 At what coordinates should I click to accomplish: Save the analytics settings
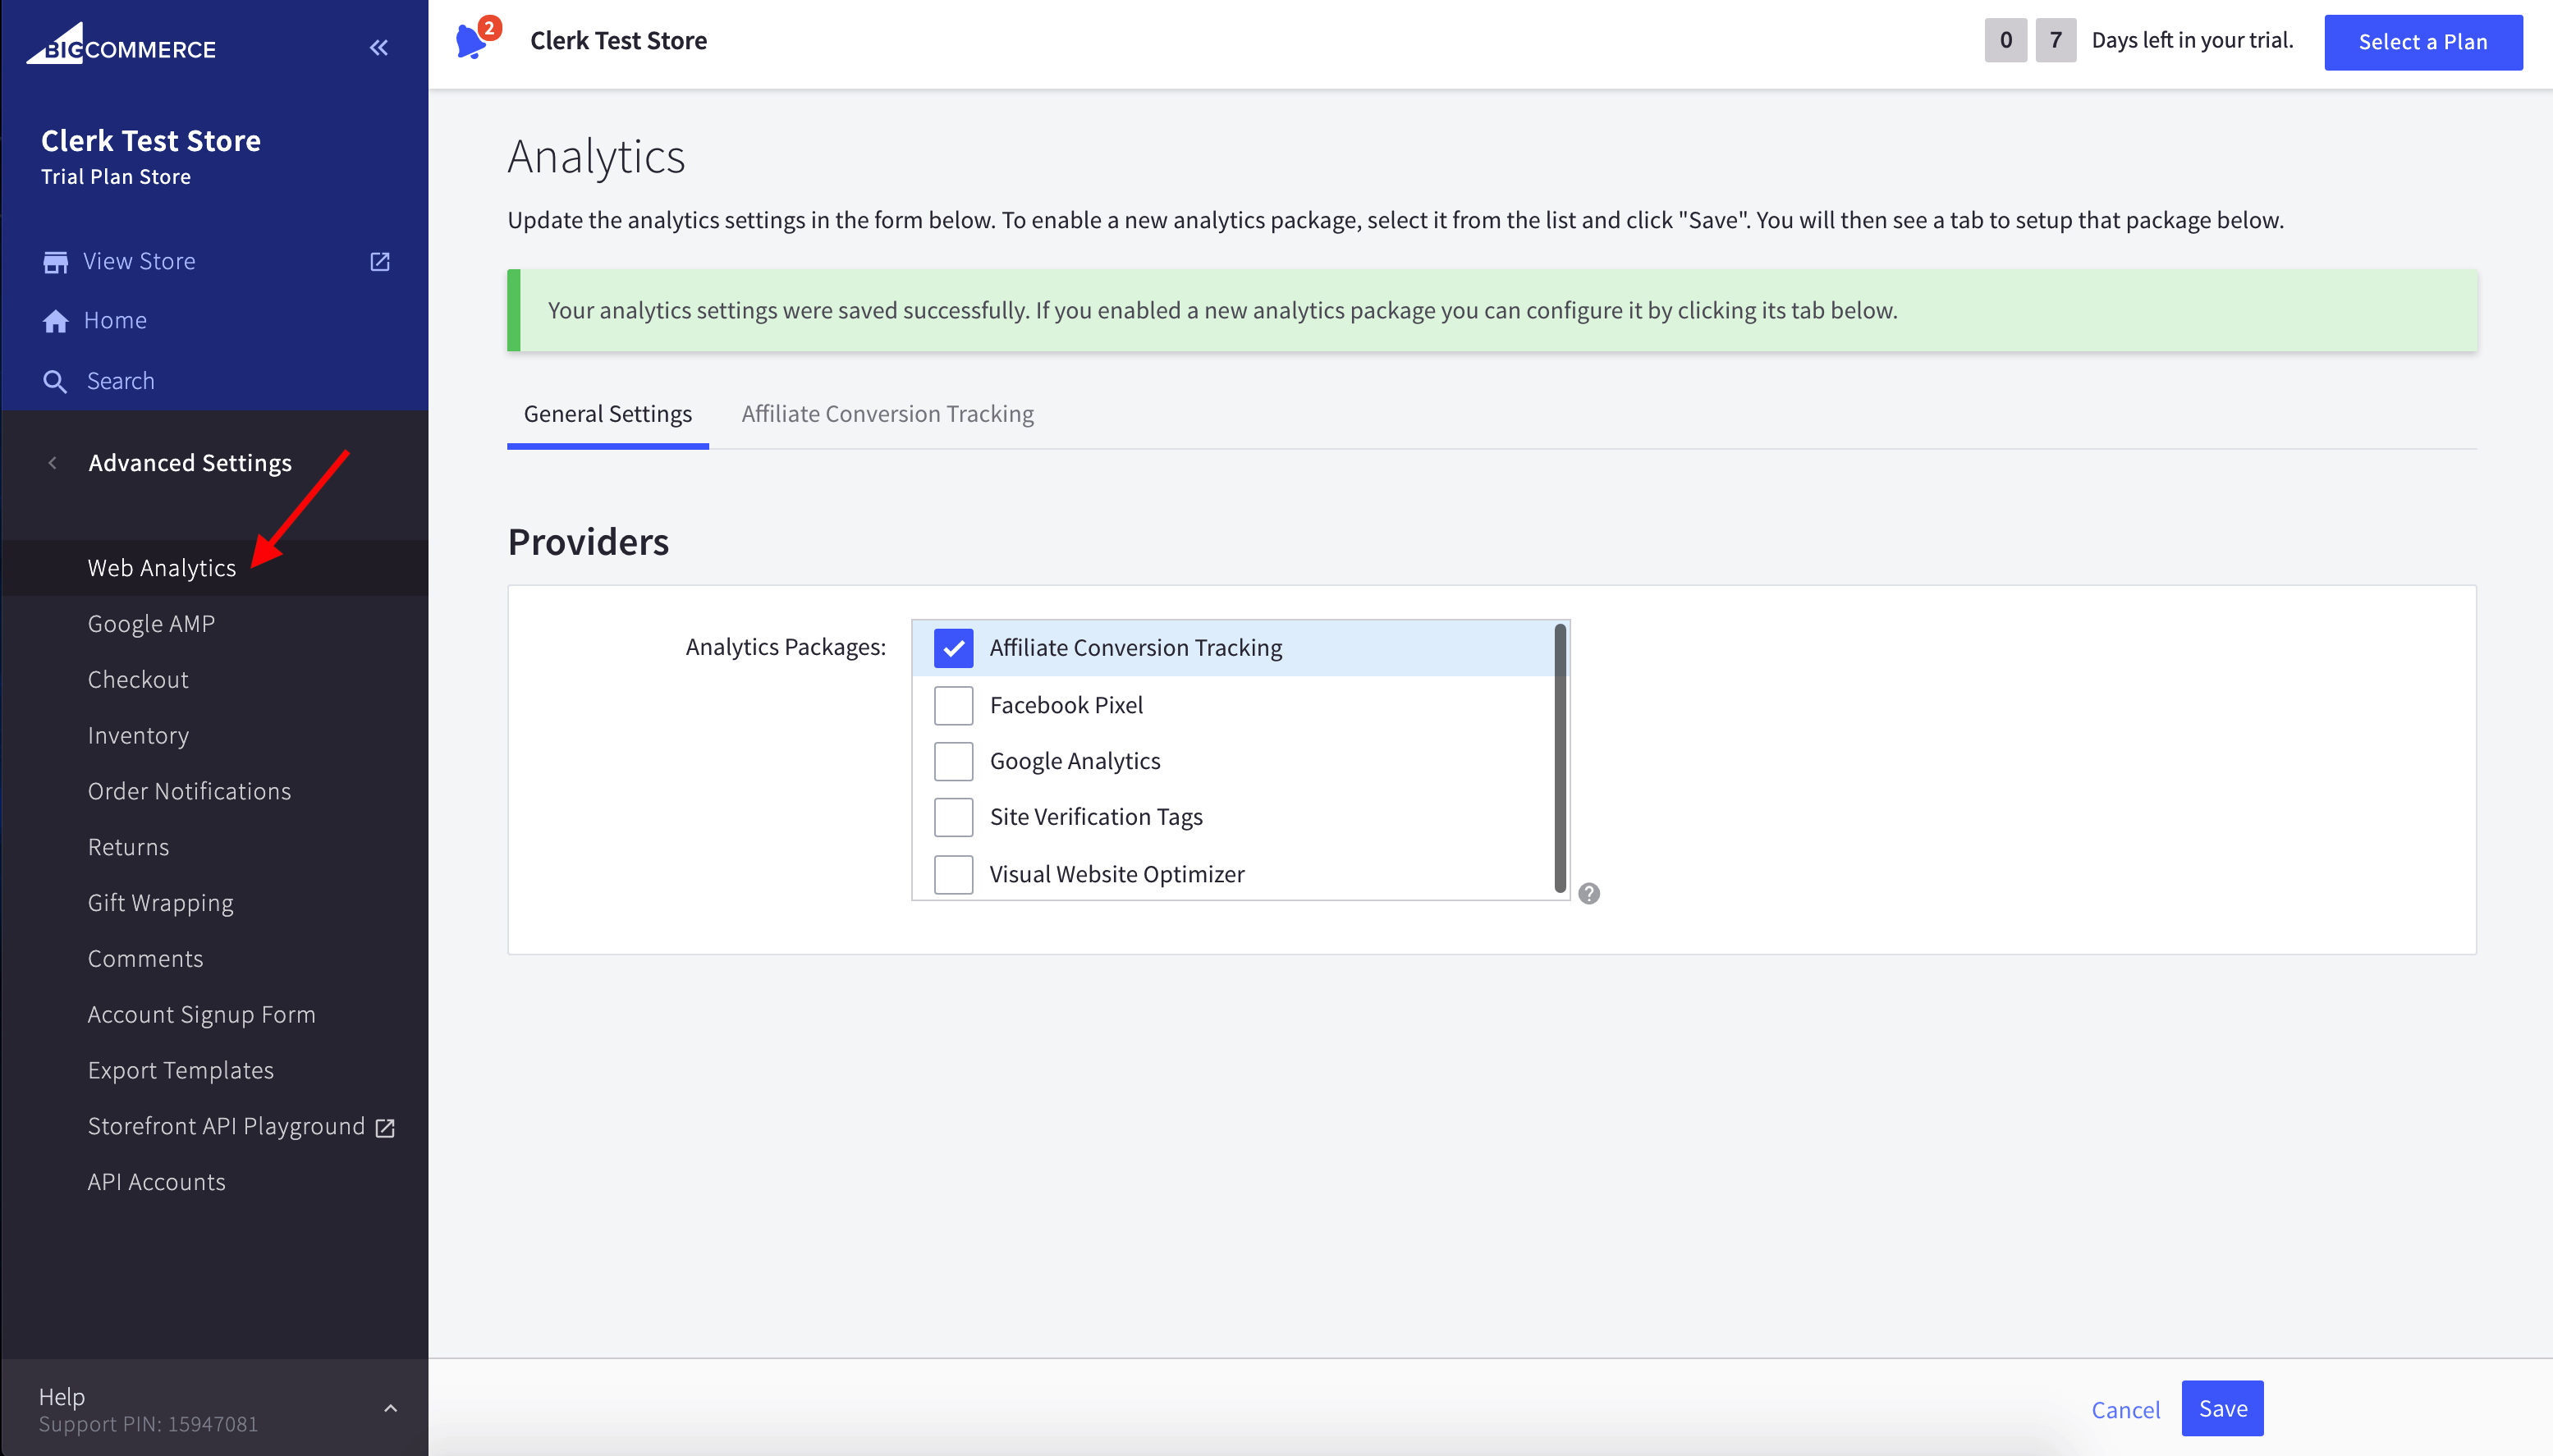tap(2221, 1408)
